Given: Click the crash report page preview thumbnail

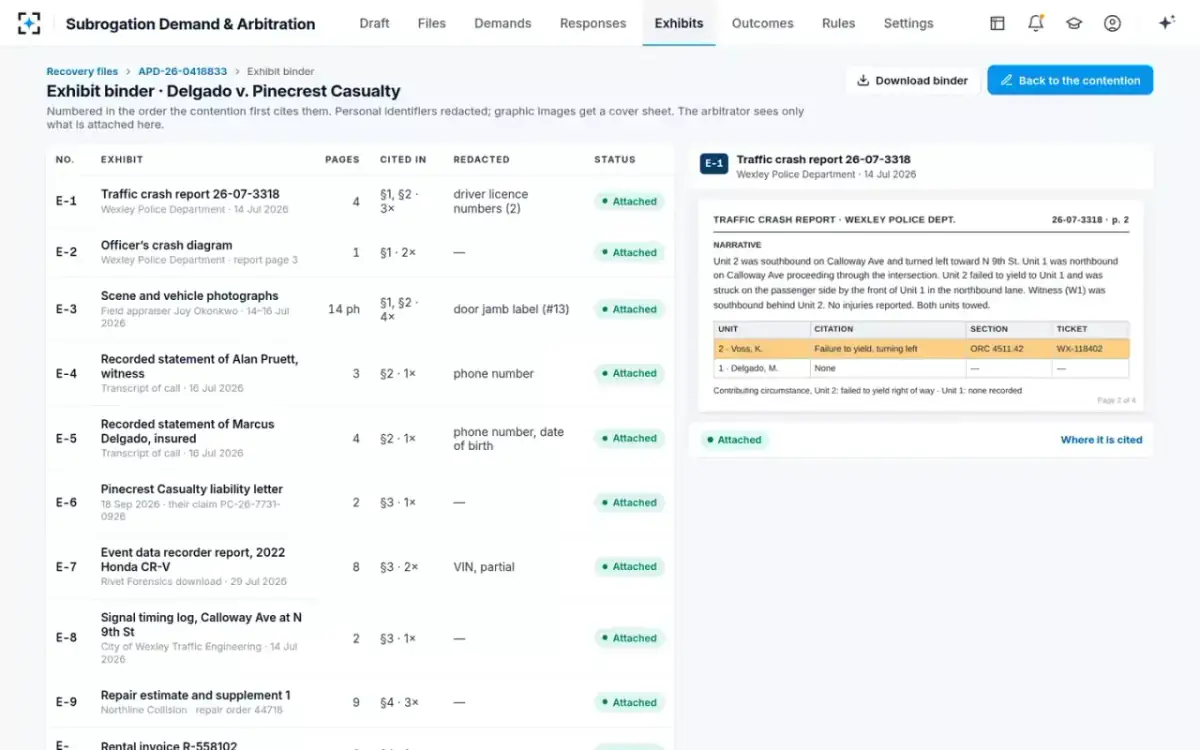Looking at the screenshot, I should pyautogui.click(x=921, y=306).
